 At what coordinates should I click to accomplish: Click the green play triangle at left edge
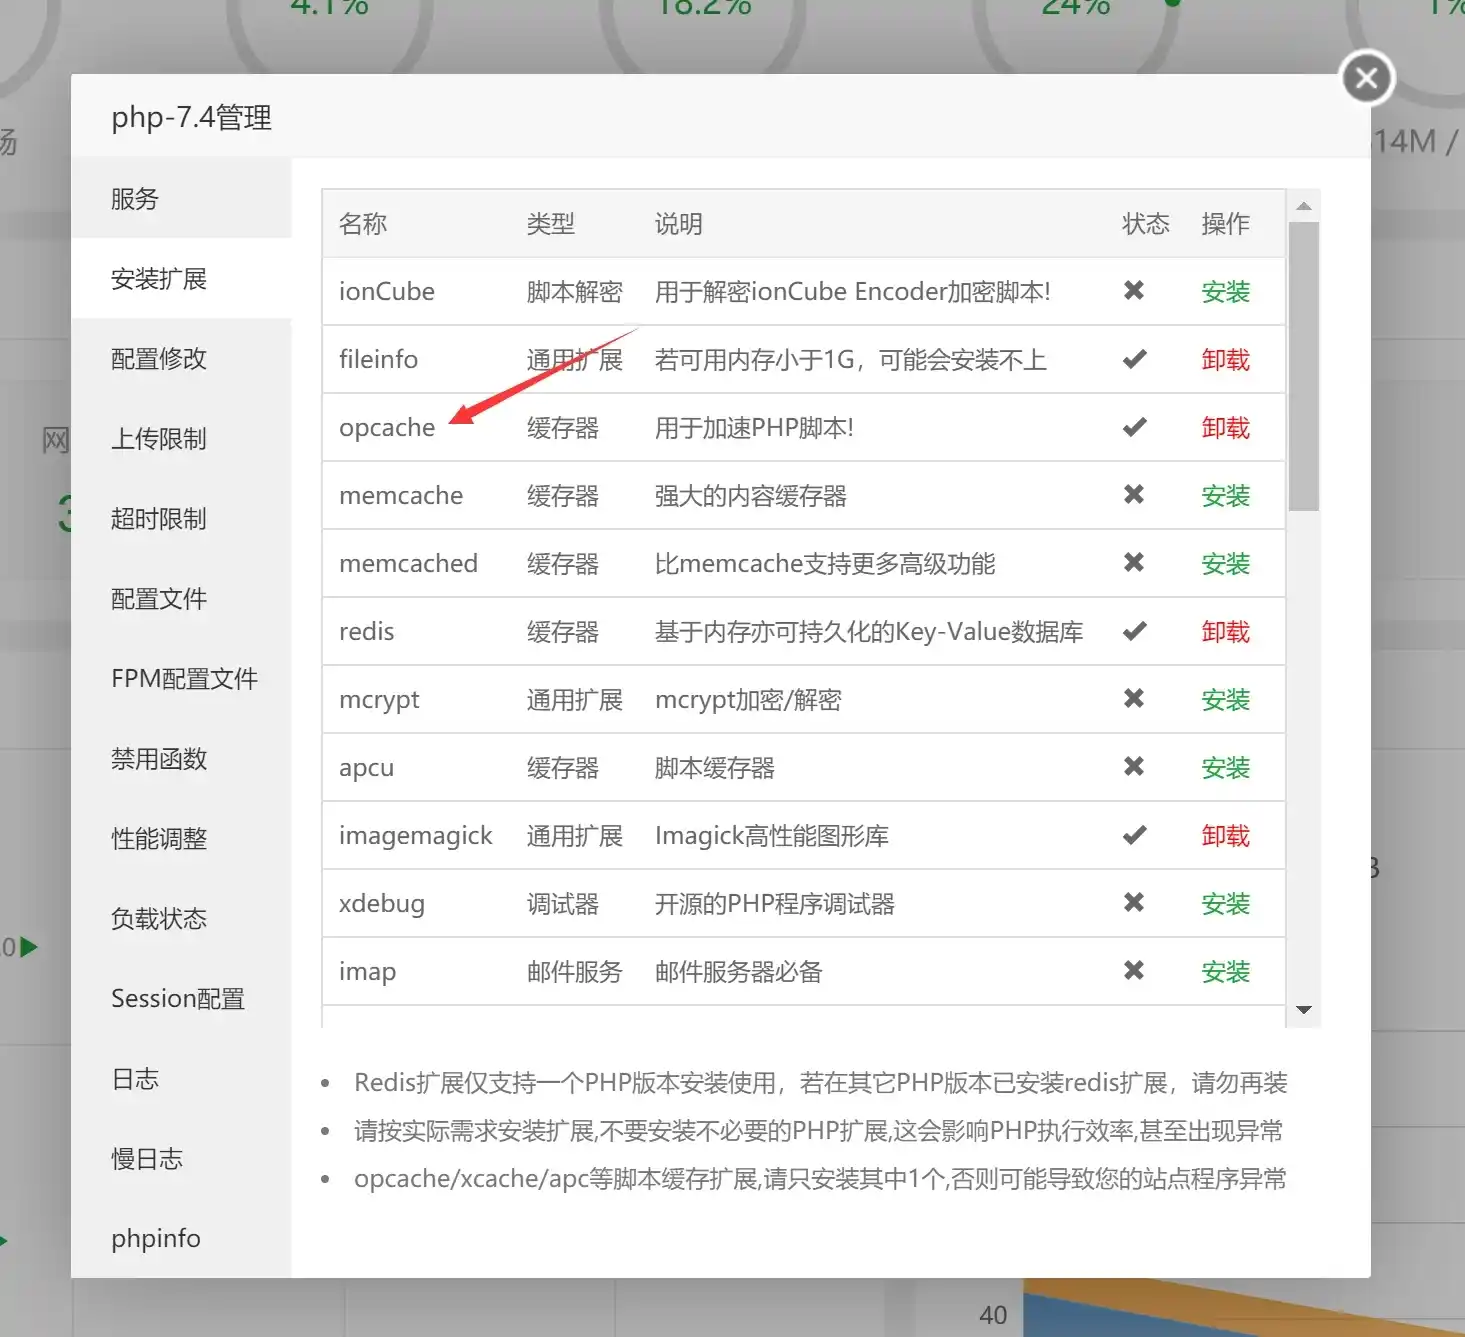coord(28,947)
